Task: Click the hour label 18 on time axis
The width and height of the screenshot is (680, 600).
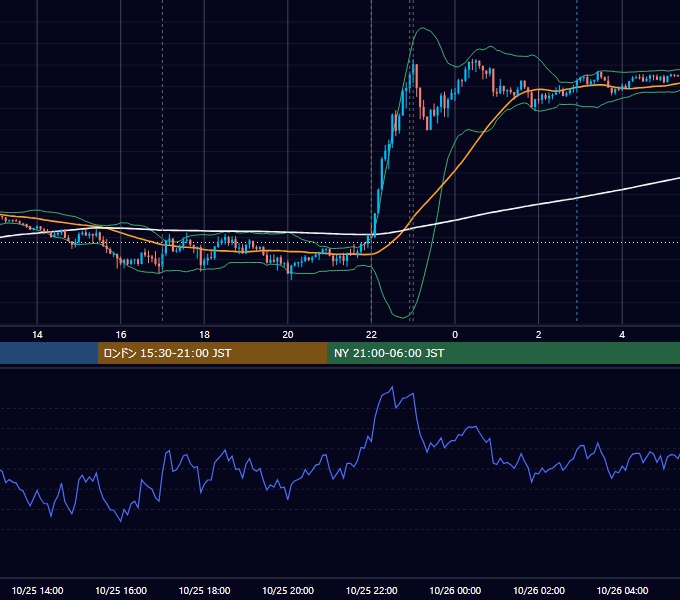Action: coord(204,335)
